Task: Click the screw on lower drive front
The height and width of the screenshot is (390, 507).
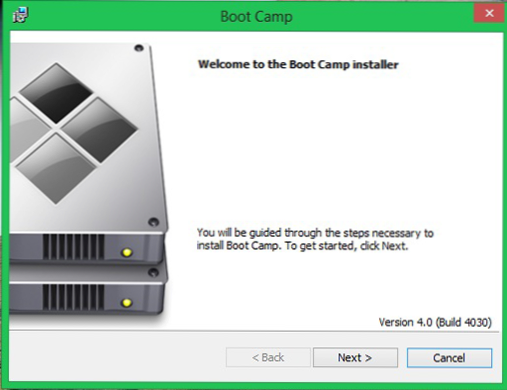Action: (x=153, y=272)
